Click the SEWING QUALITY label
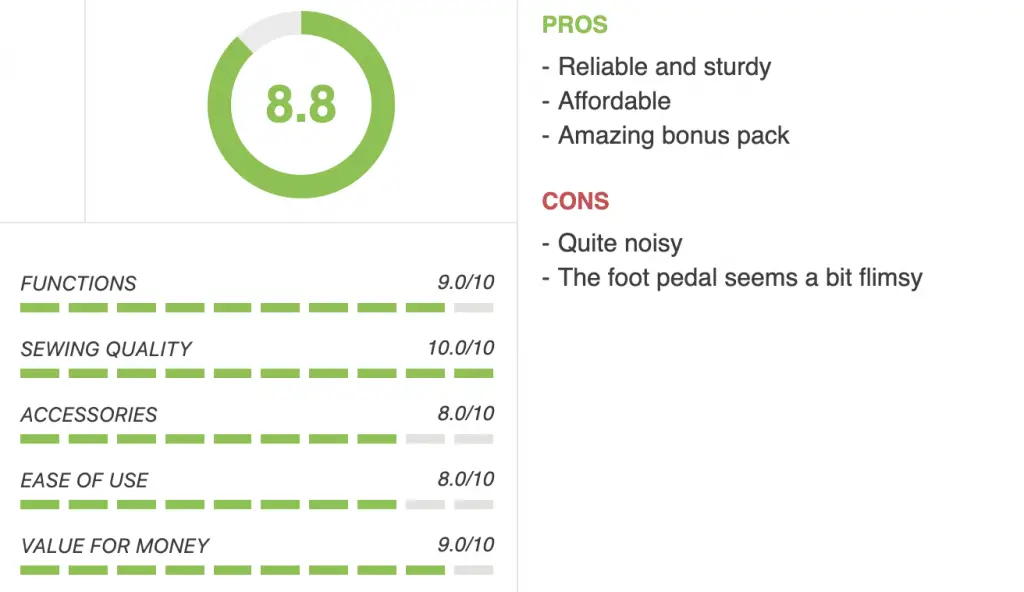 tap(106, 349)
